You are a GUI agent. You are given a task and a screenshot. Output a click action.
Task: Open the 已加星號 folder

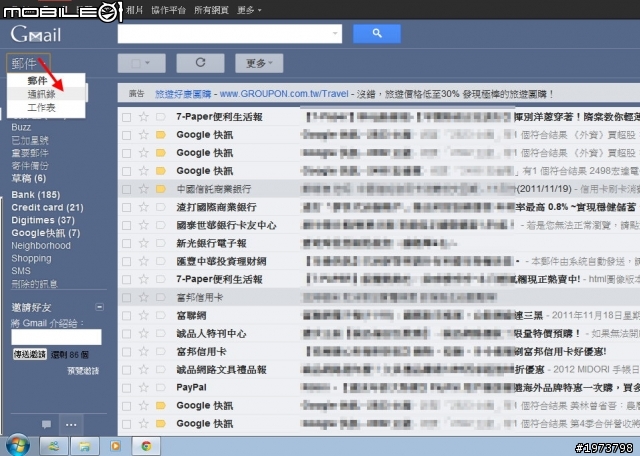[x=30, y=140]
